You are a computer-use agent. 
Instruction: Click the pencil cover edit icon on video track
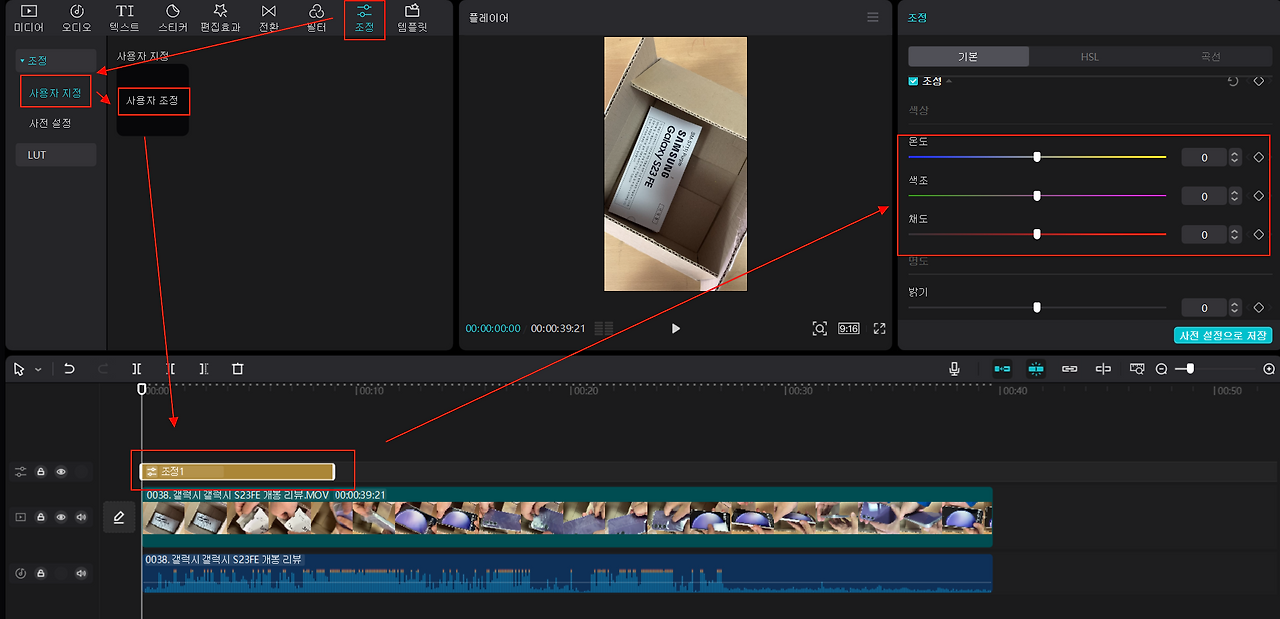point(119,517)
